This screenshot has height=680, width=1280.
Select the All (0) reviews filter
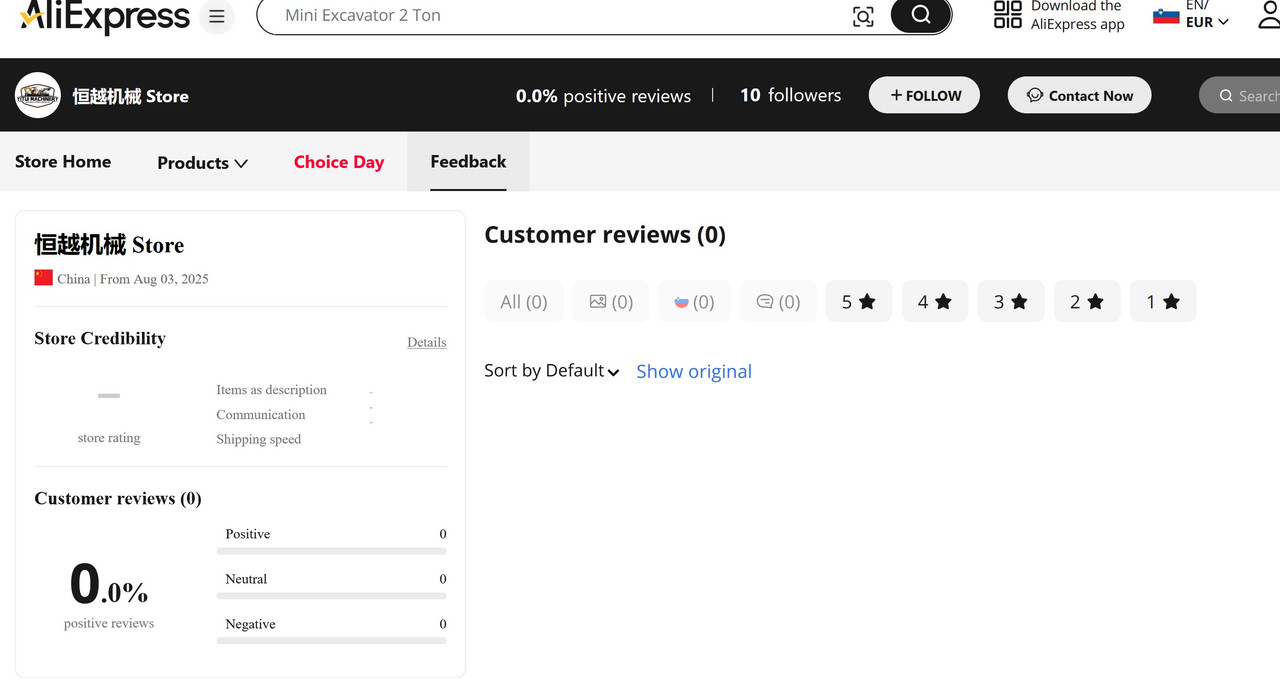click(524, 301)
